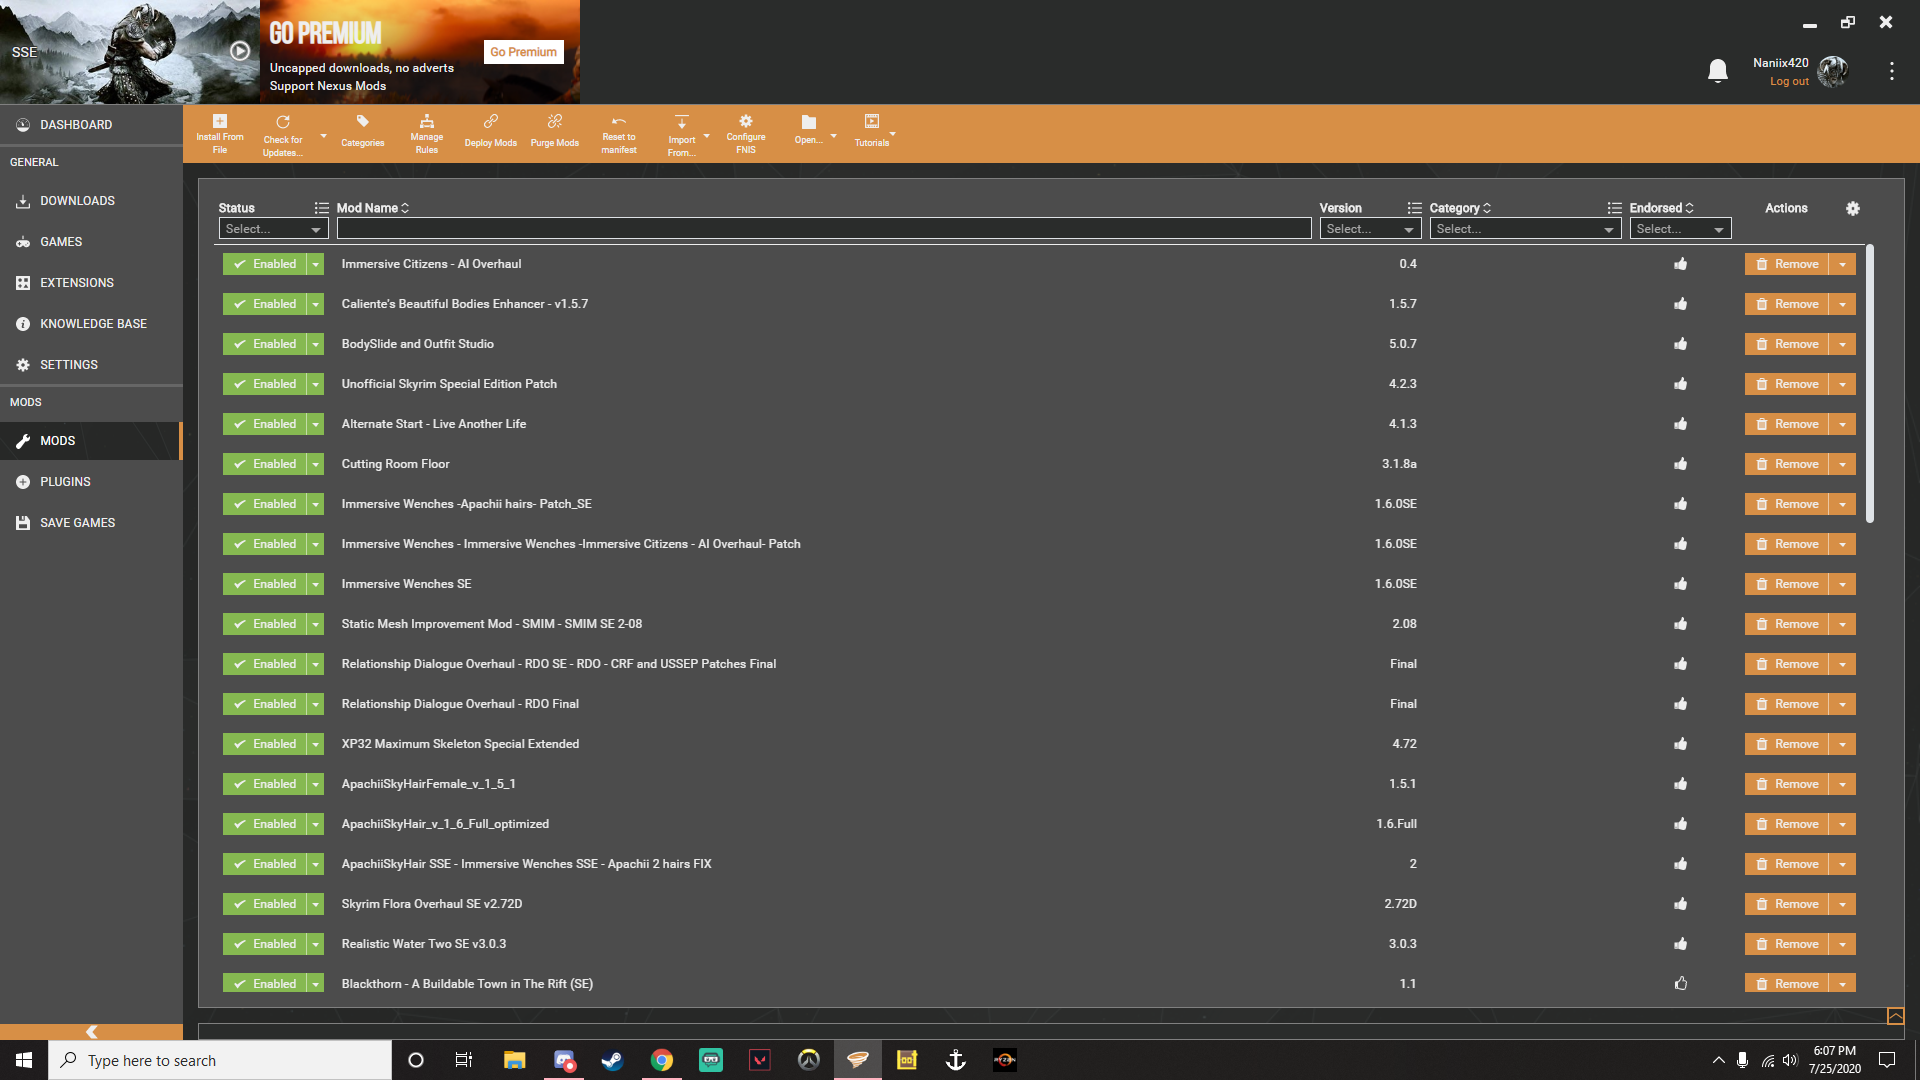
Task: Toggle Enabled status for Immersive Citizens
Action: tap(265, 264)
